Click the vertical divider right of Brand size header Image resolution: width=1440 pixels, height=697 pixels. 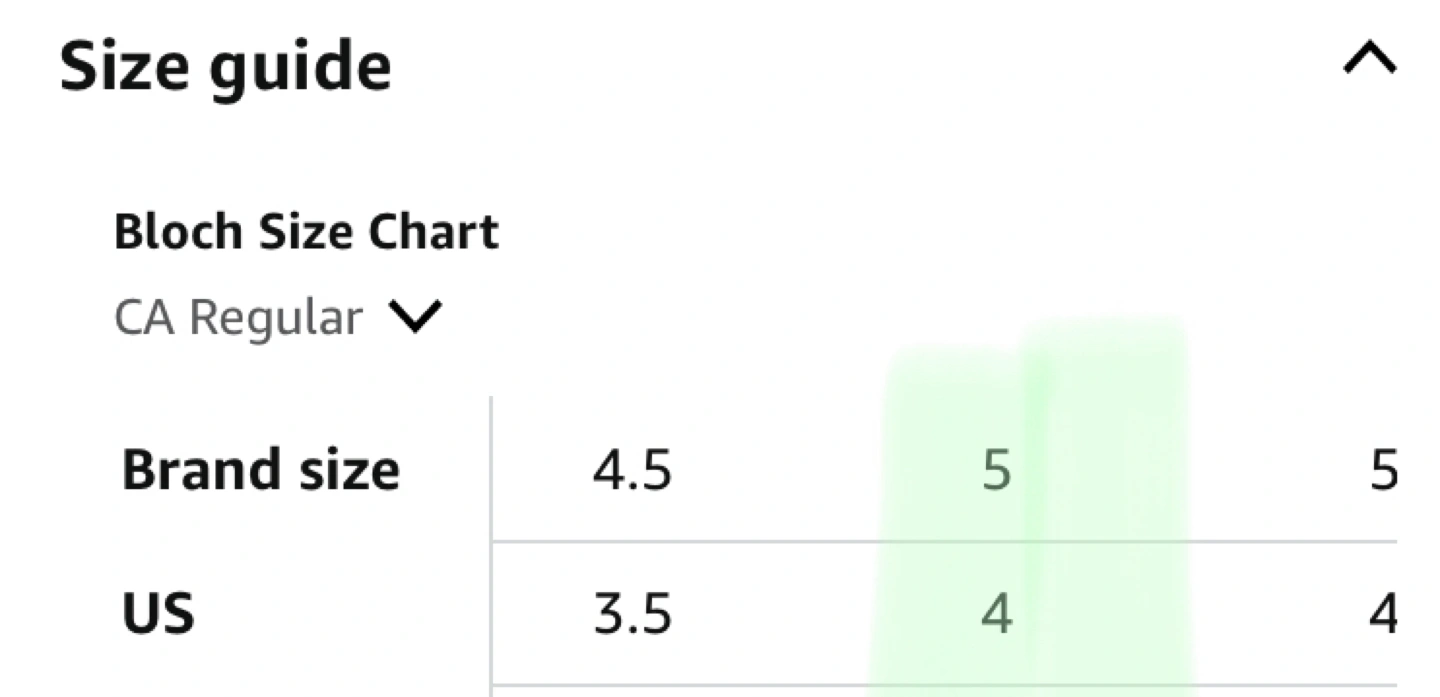point(492,469)
